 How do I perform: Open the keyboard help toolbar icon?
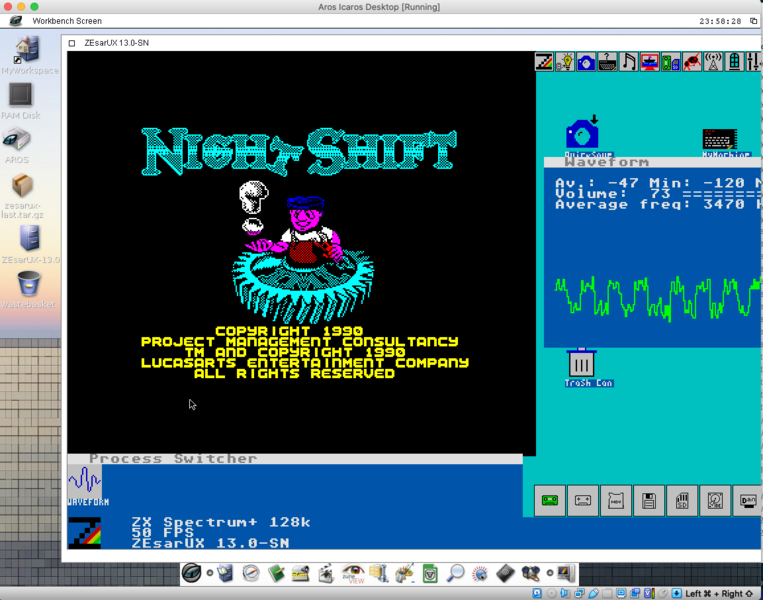(608, 62)
